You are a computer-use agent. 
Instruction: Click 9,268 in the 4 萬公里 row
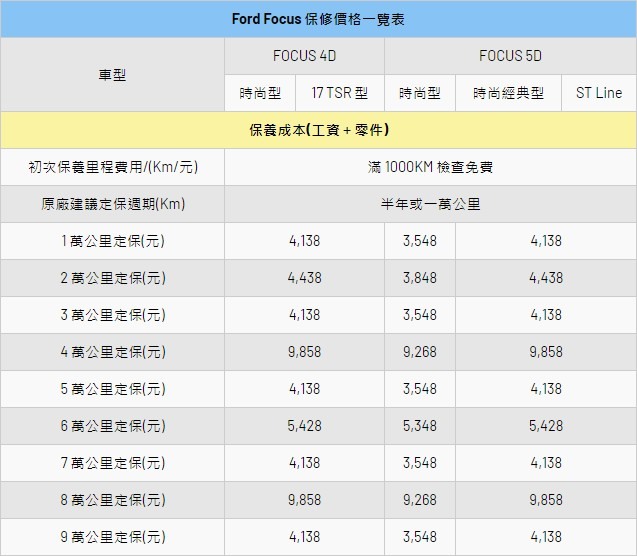click(420, 352)
